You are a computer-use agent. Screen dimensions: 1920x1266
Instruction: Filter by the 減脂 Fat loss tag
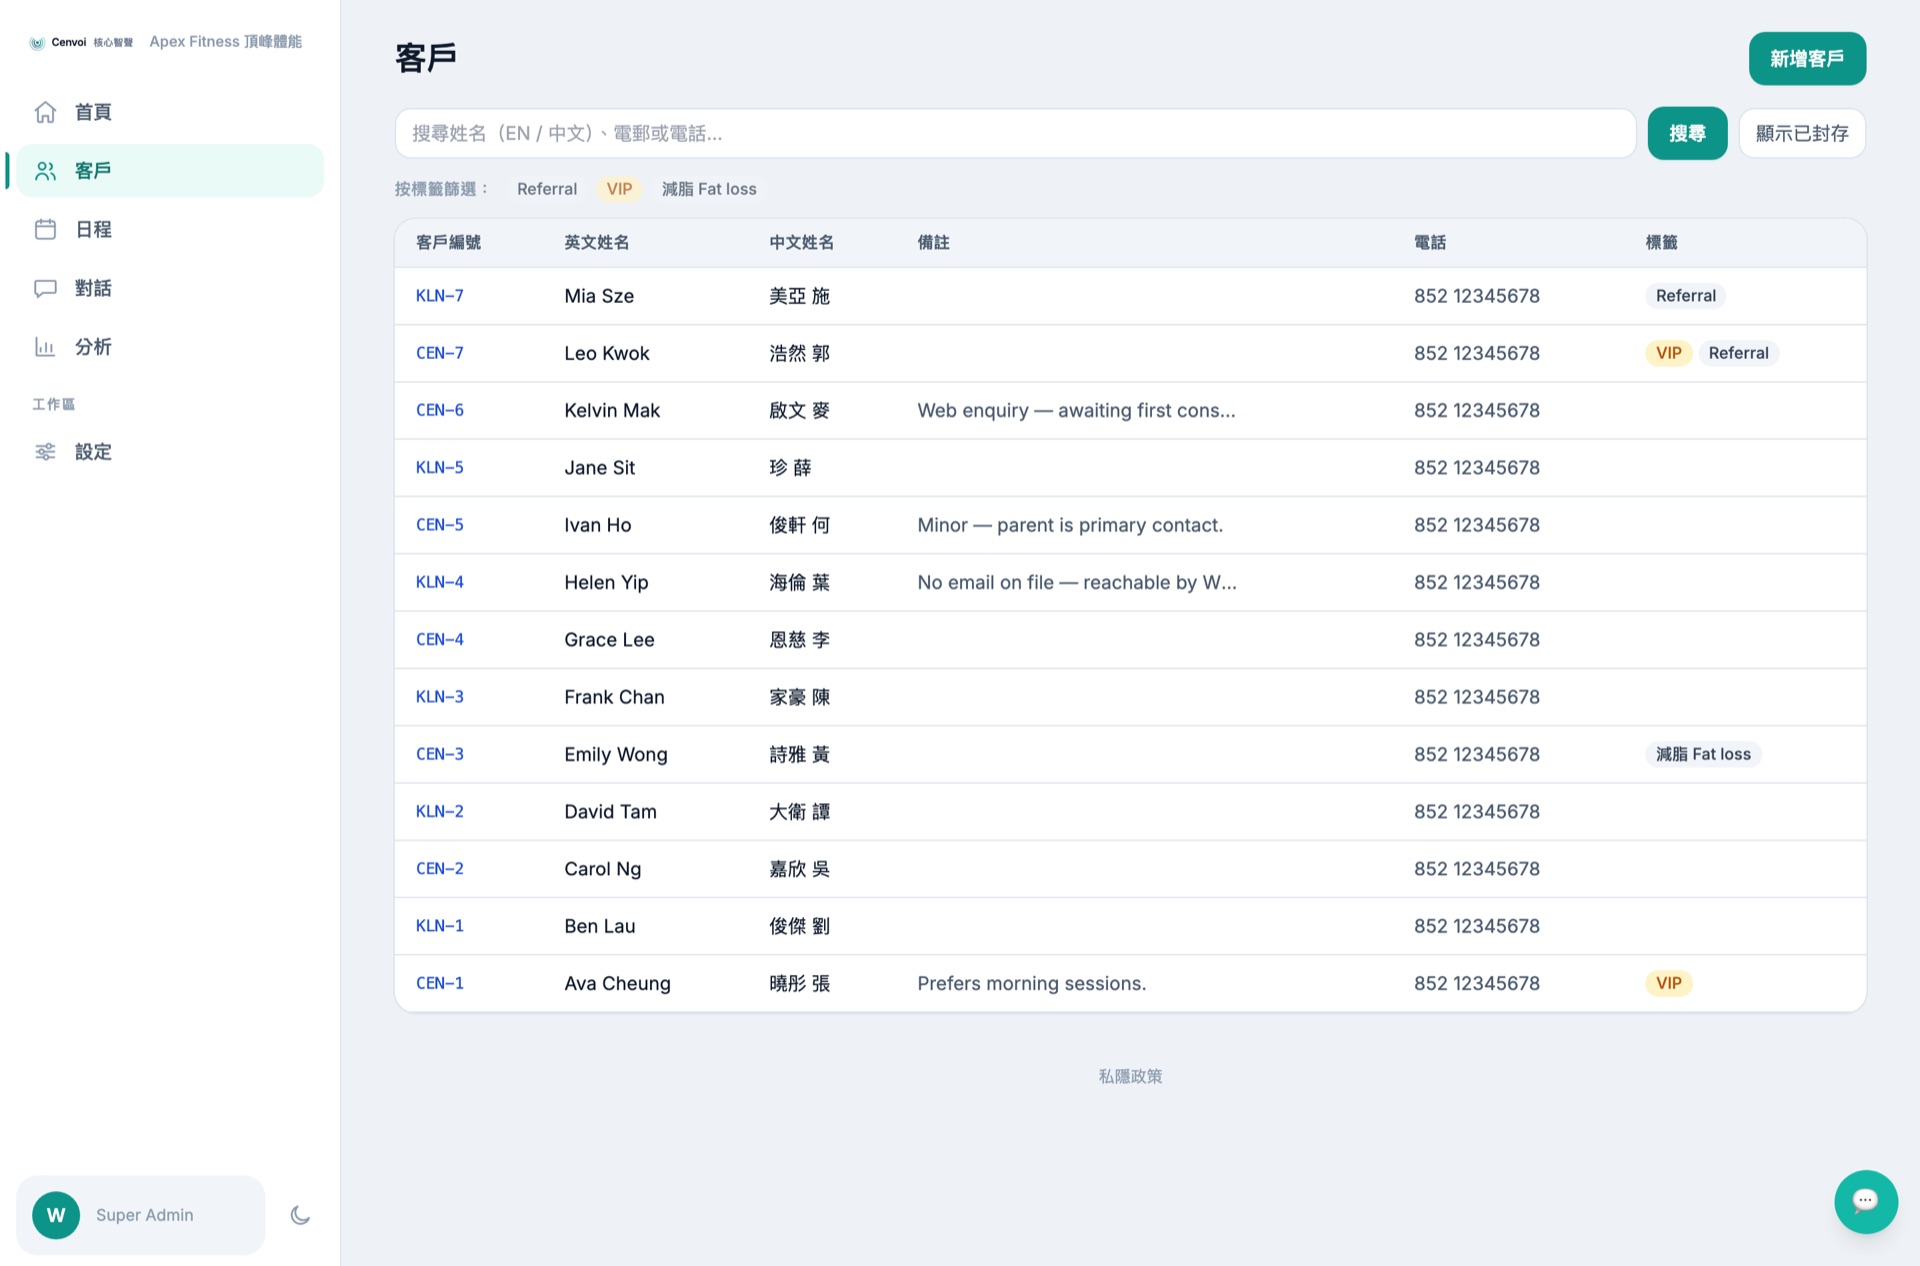point(709,189)
